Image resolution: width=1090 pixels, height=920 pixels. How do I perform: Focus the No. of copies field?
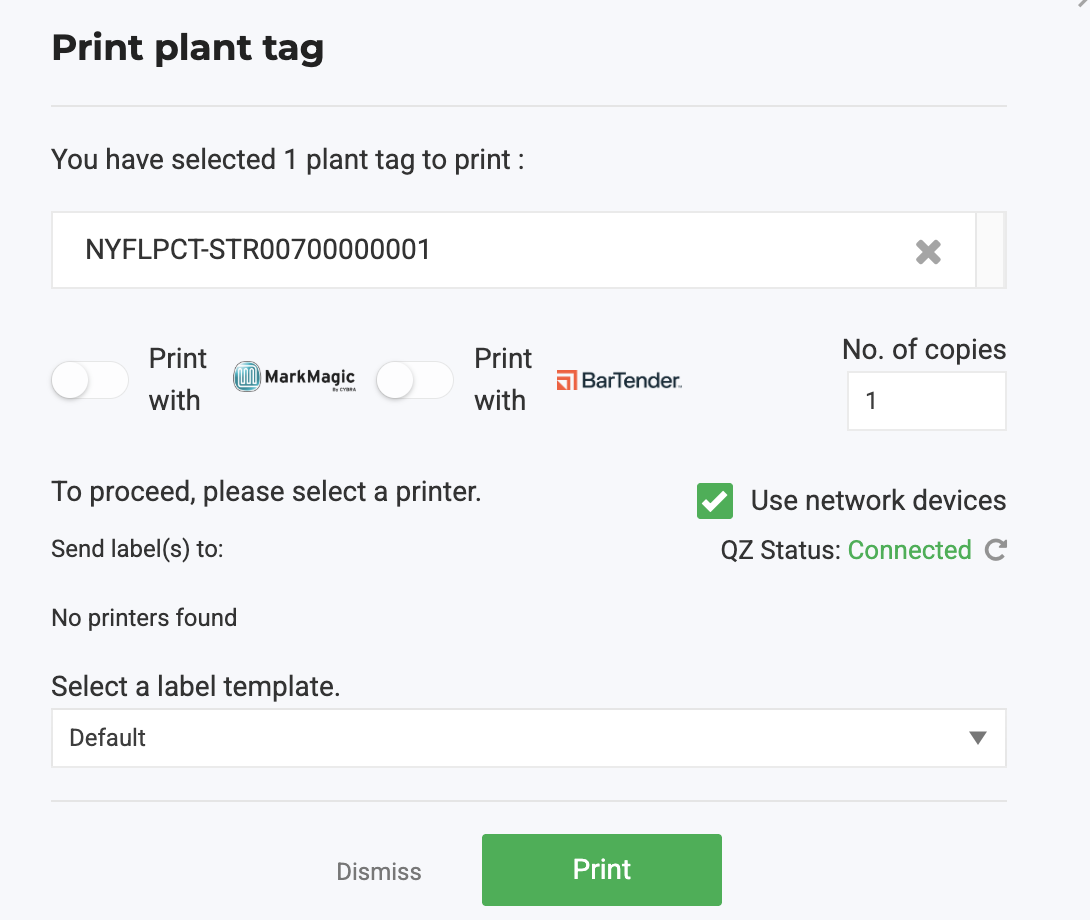[927, 401]
